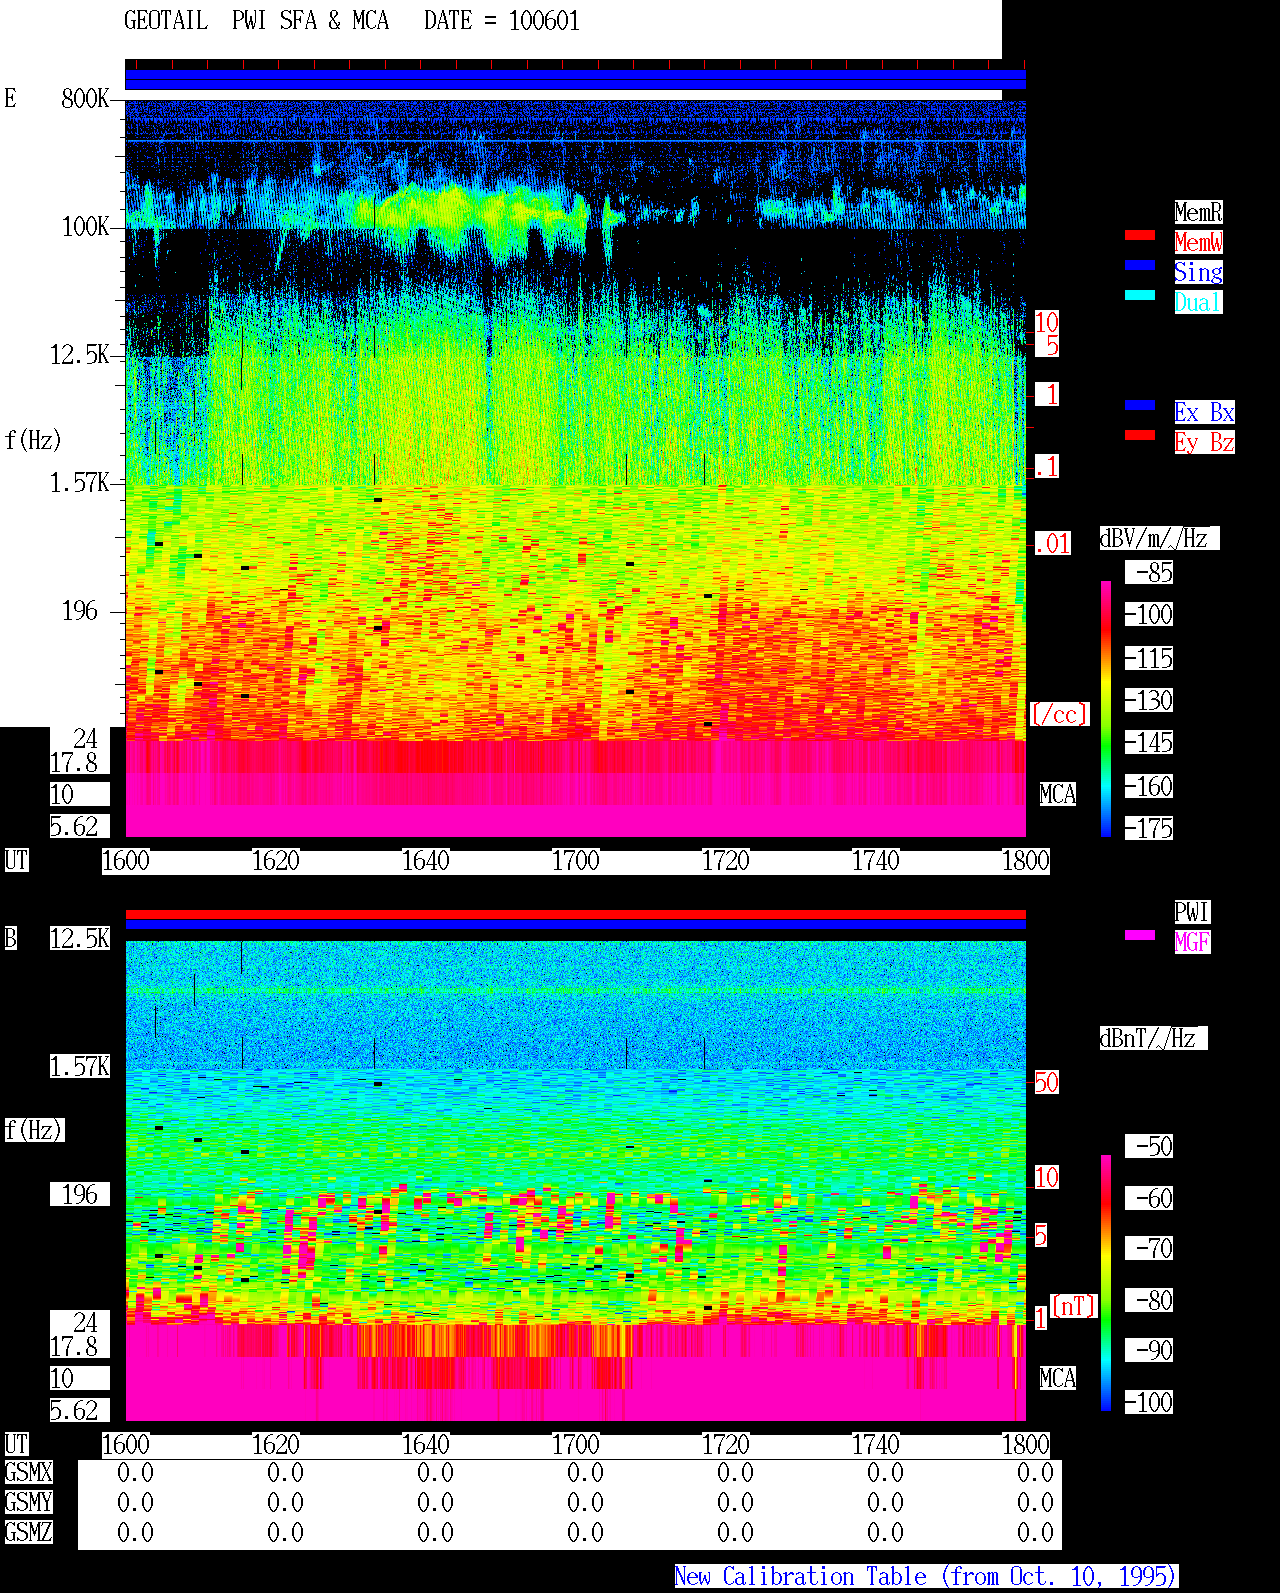The image size is (1280, 1593).
Task: Click the MemR legend label
Action: coord(1198,212)
